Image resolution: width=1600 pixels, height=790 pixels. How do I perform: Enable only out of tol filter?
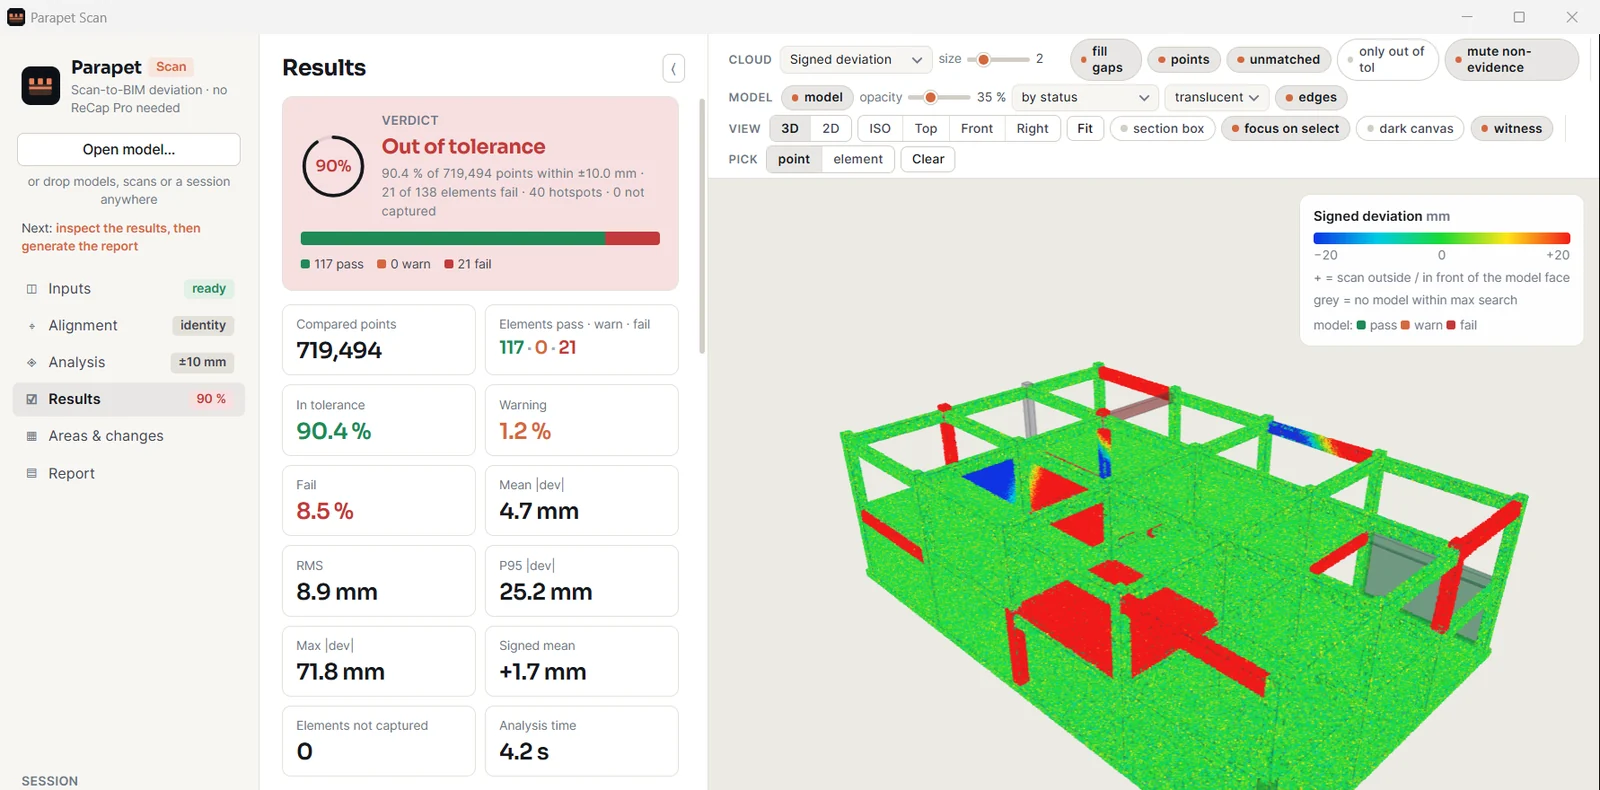[x=1388, y=60]
